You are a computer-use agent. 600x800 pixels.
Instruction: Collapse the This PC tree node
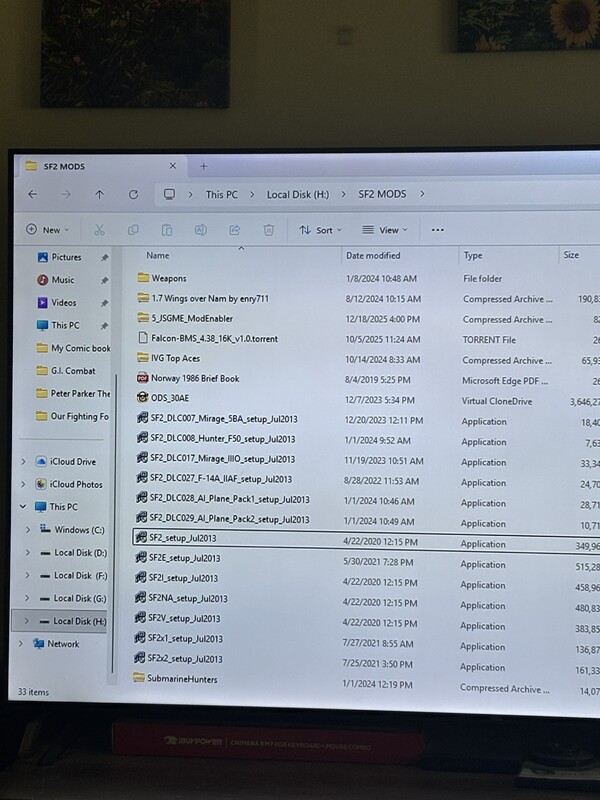click(23, 507)
